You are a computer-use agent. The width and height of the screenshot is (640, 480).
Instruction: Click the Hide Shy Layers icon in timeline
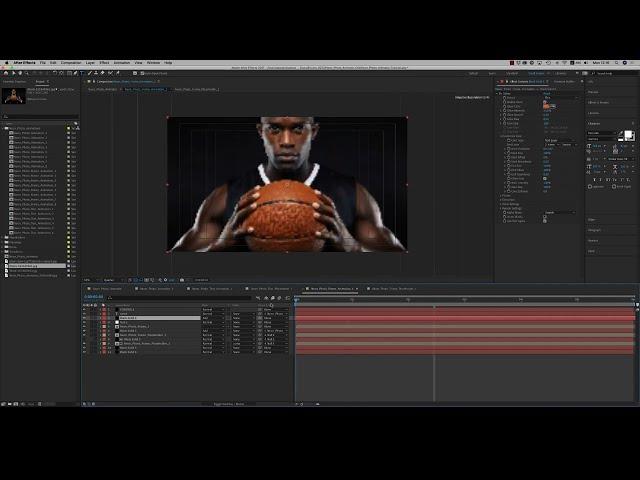pos(266,298)
